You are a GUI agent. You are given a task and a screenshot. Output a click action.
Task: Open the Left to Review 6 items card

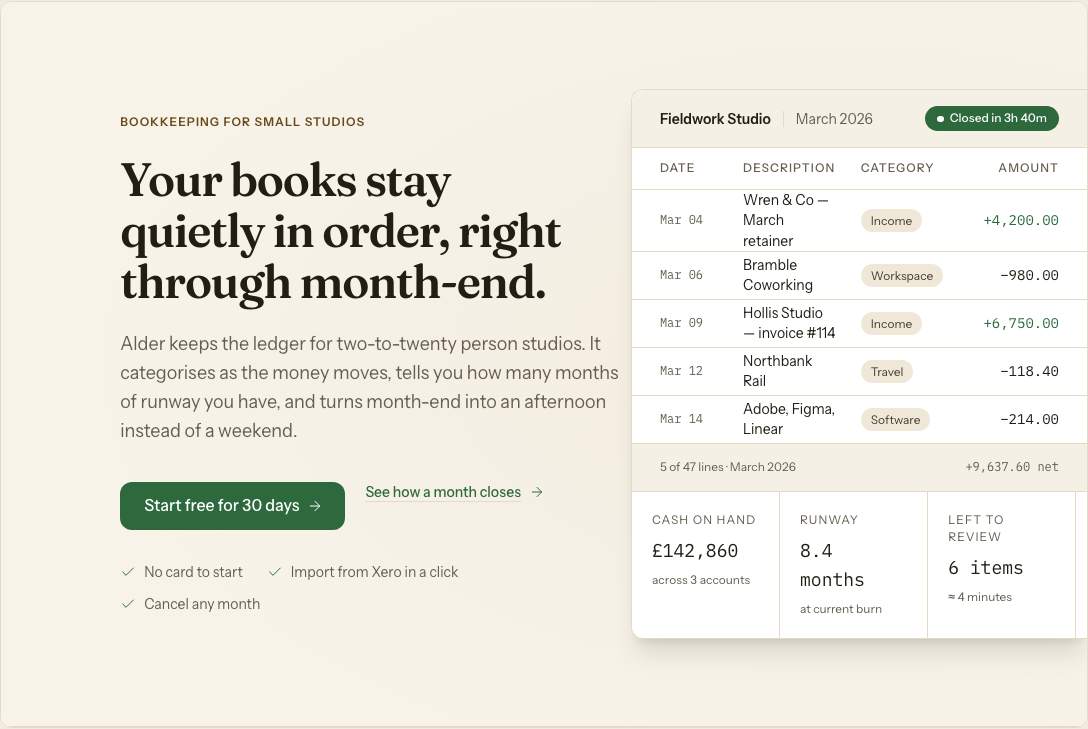[1001, 565]
